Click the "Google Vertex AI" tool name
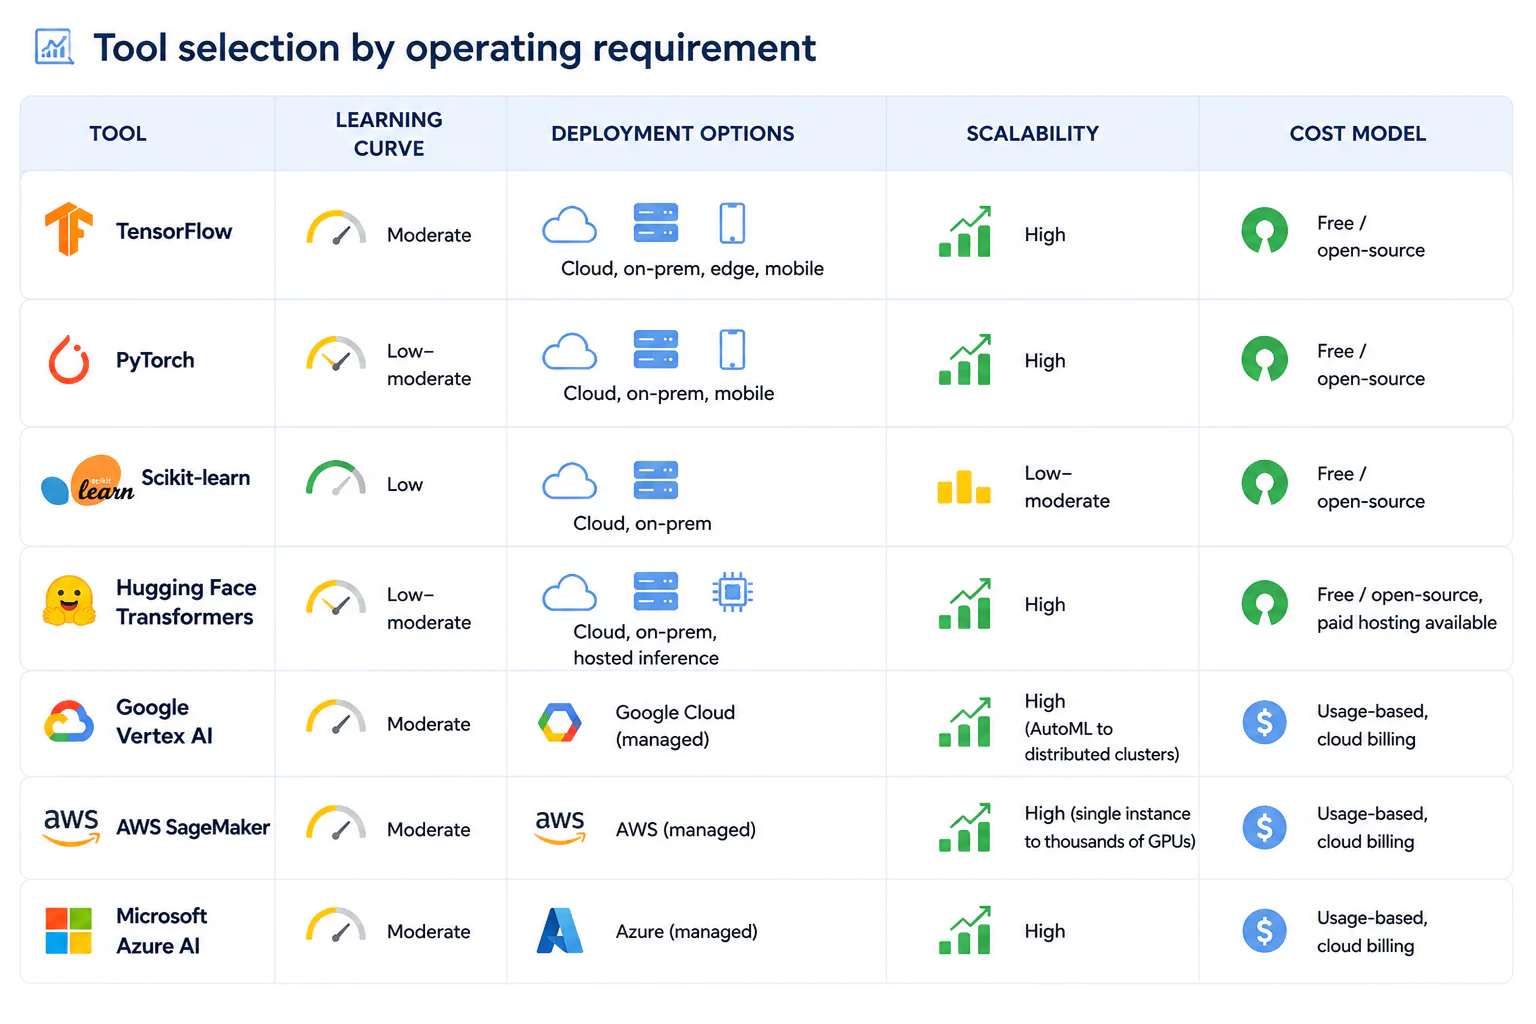The height and width of the screenshot is (1024, 1536). (x=165, y=721)
